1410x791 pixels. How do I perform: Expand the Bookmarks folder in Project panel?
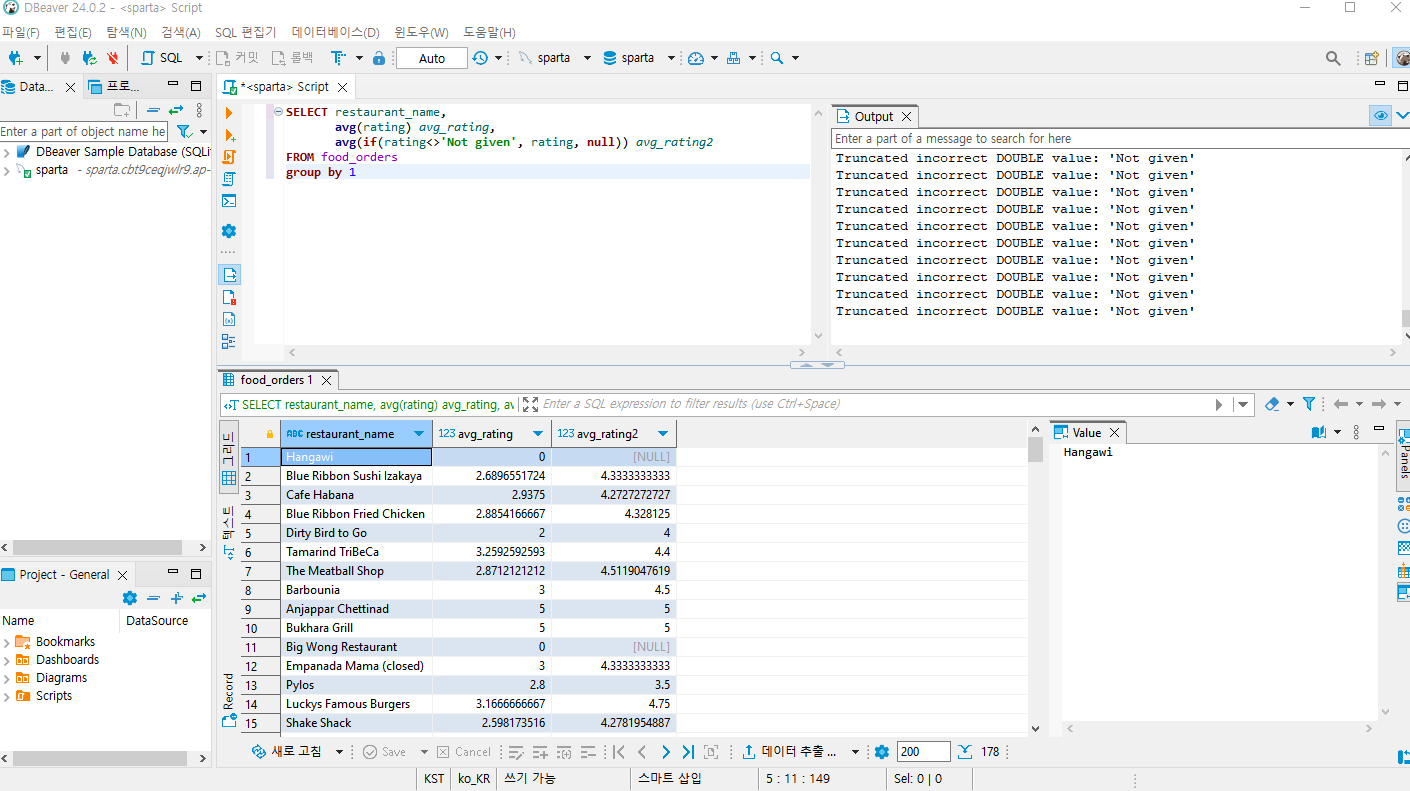point(7,642)
